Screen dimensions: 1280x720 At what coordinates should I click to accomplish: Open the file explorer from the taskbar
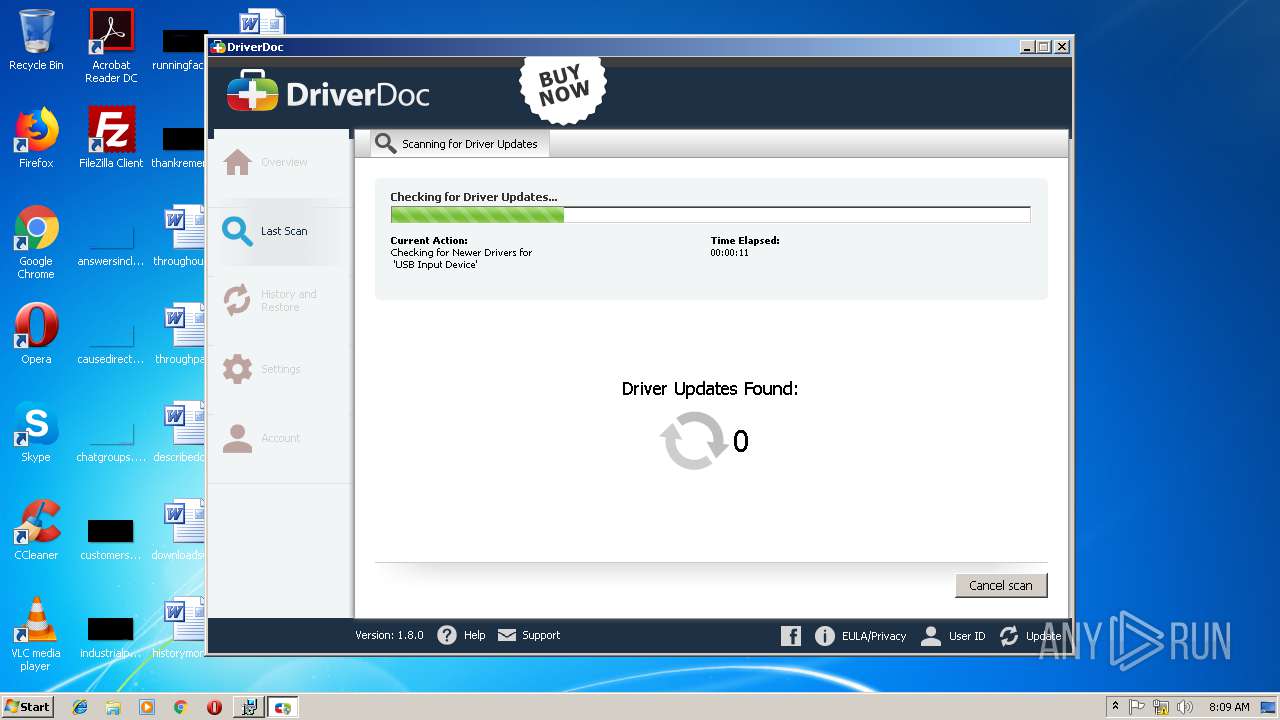(x=113, y=707)
